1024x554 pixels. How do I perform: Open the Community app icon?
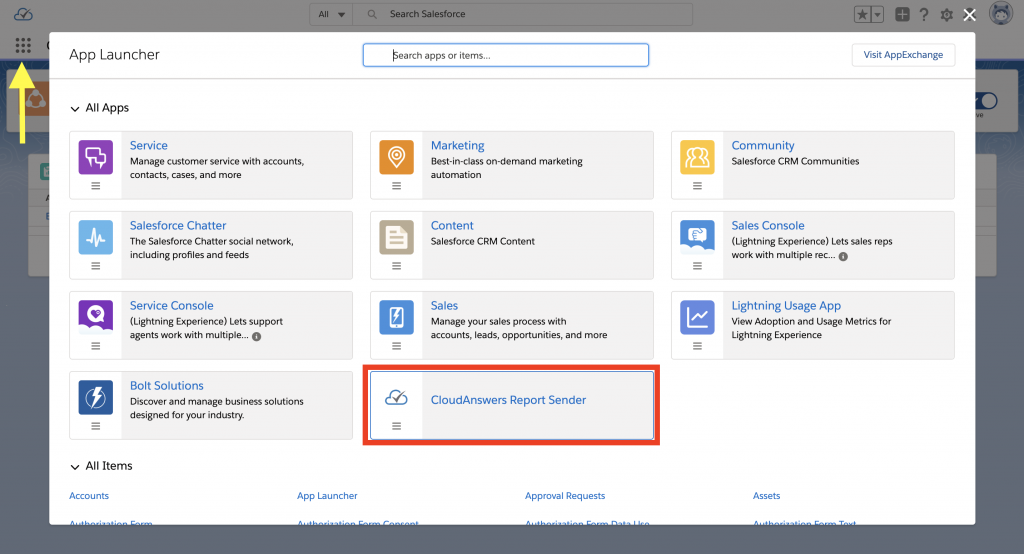tap(697, 157)
